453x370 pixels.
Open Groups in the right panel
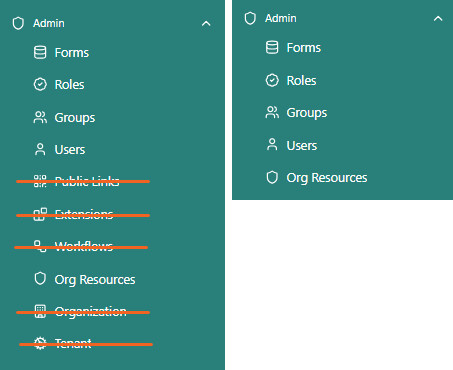[x=307, y=113]
